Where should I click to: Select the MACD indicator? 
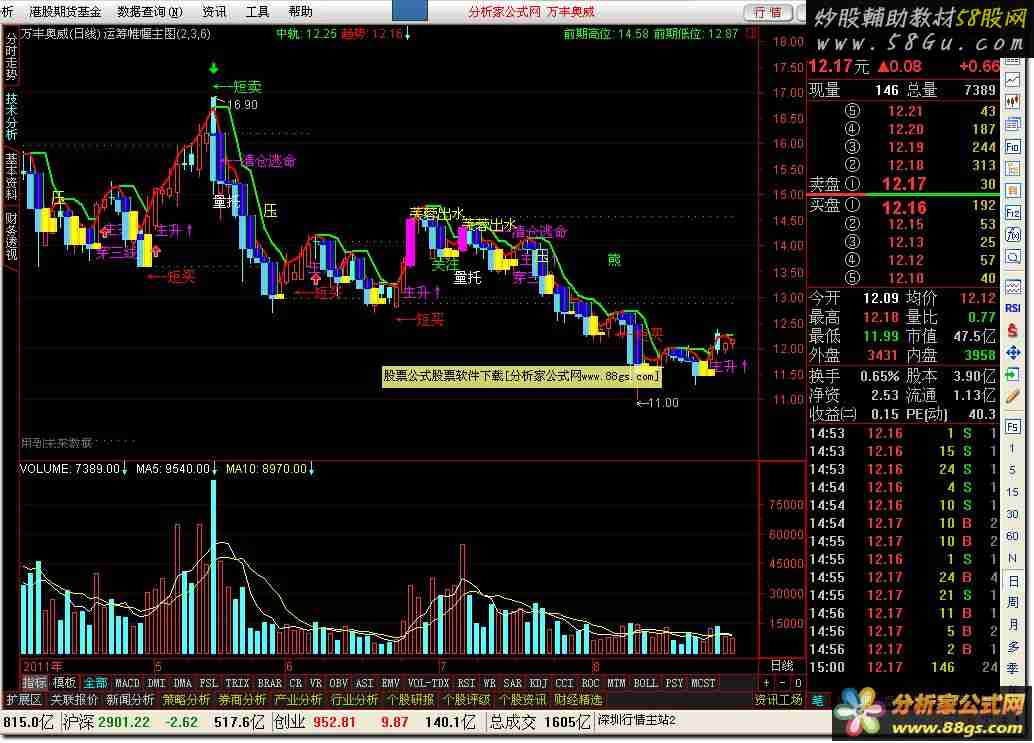point(127,683)
